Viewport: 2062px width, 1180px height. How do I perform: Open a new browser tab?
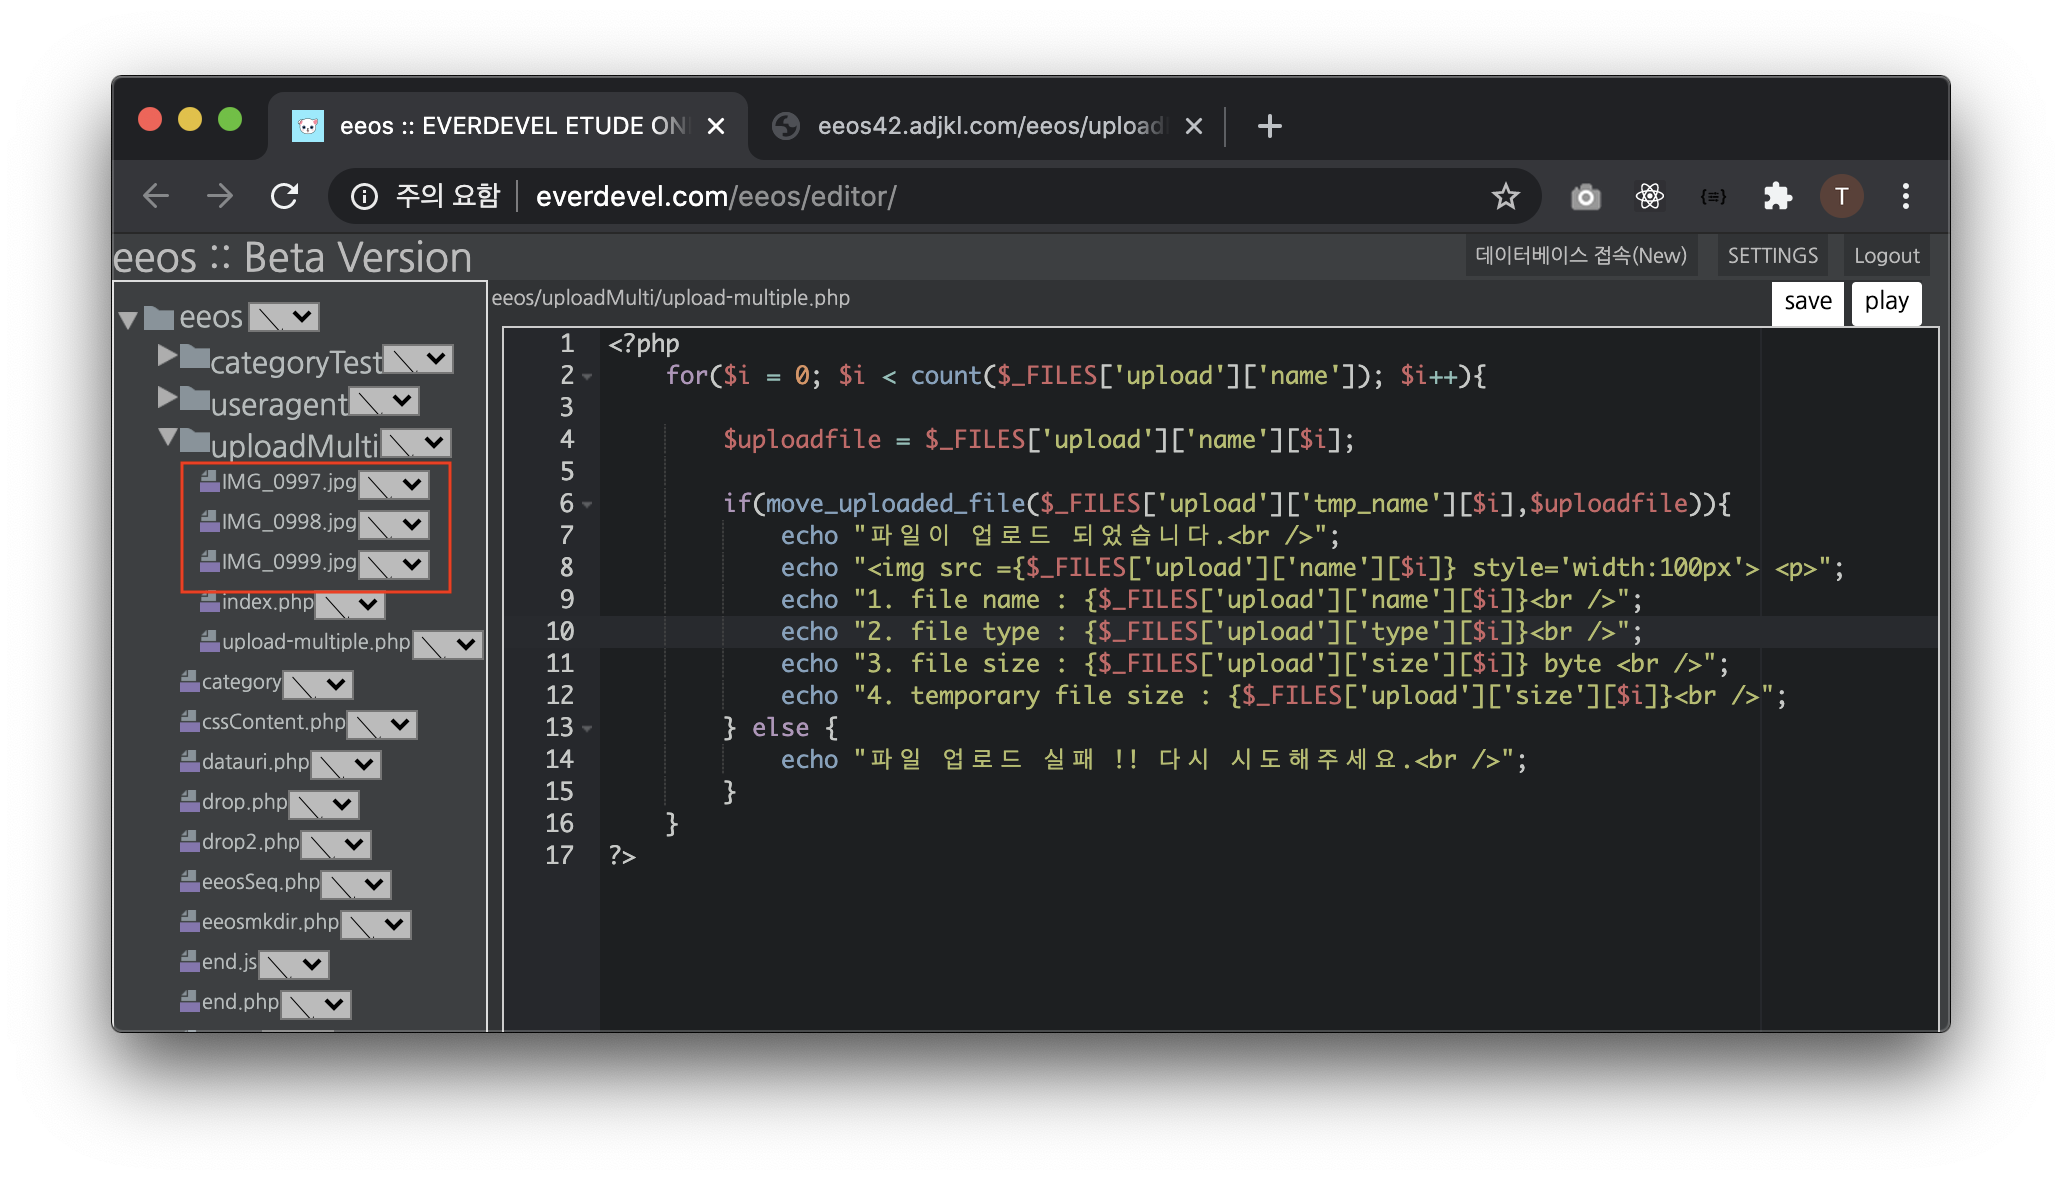coord(1270,126)
